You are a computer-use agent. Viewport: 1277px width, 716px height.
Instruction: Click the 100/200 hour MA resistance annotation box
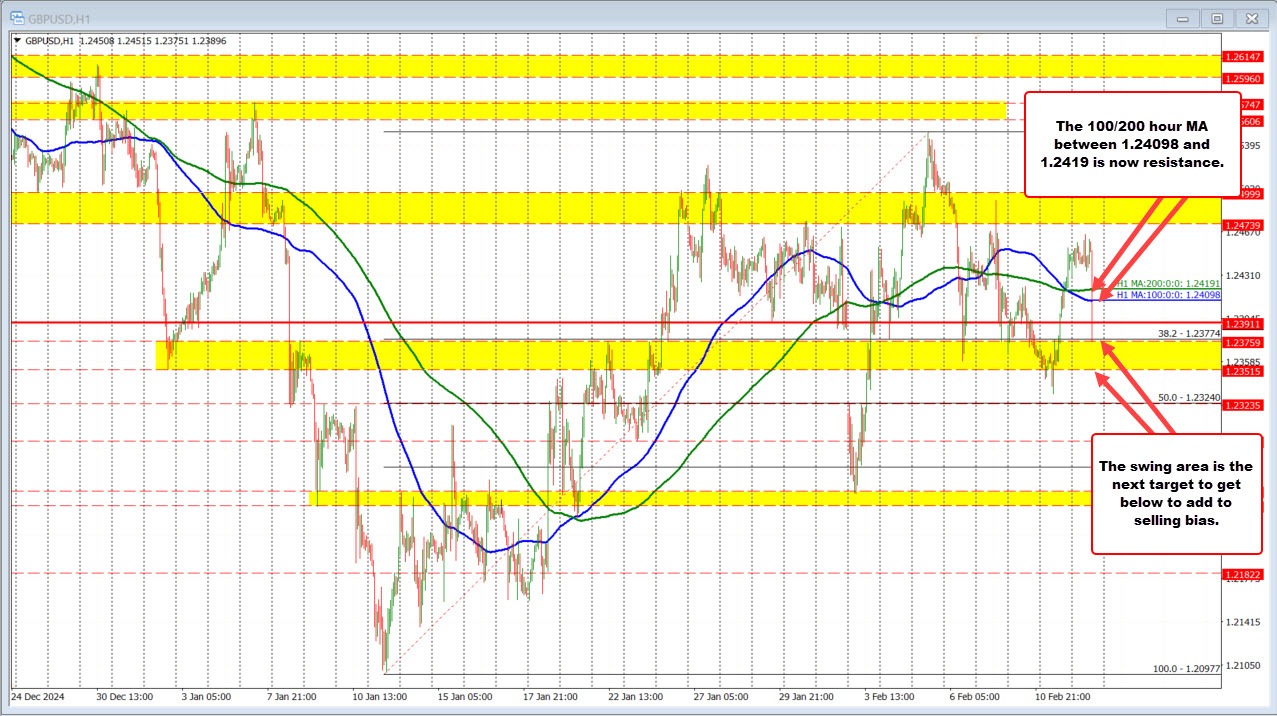pos(1131,143)
